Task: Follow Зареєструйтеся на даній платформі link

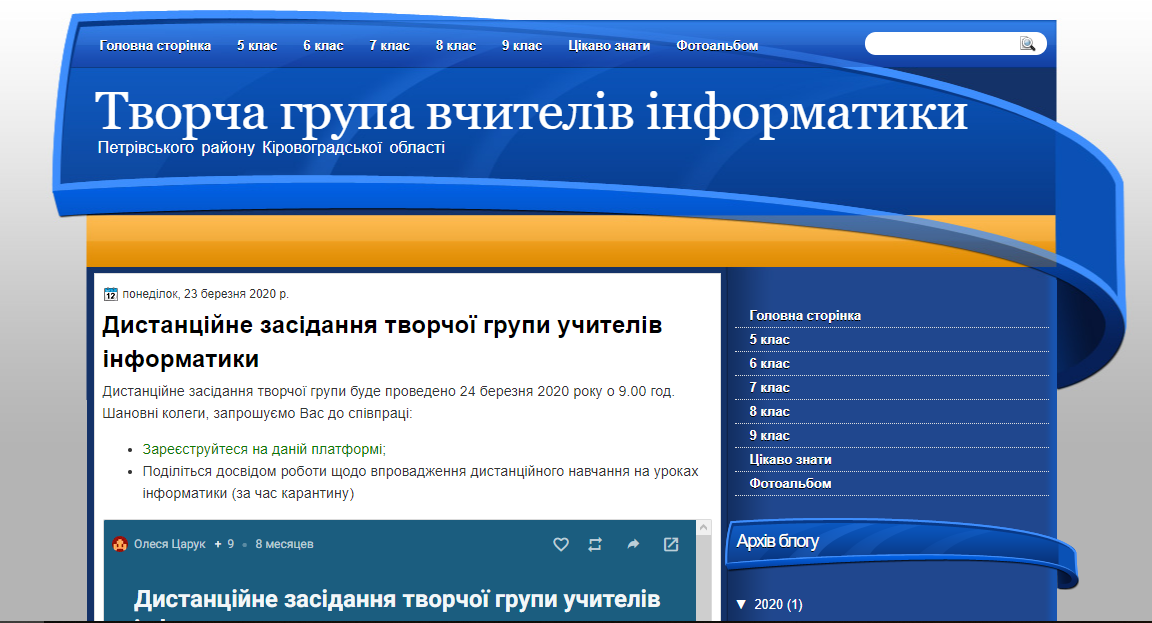Action: 264,449
